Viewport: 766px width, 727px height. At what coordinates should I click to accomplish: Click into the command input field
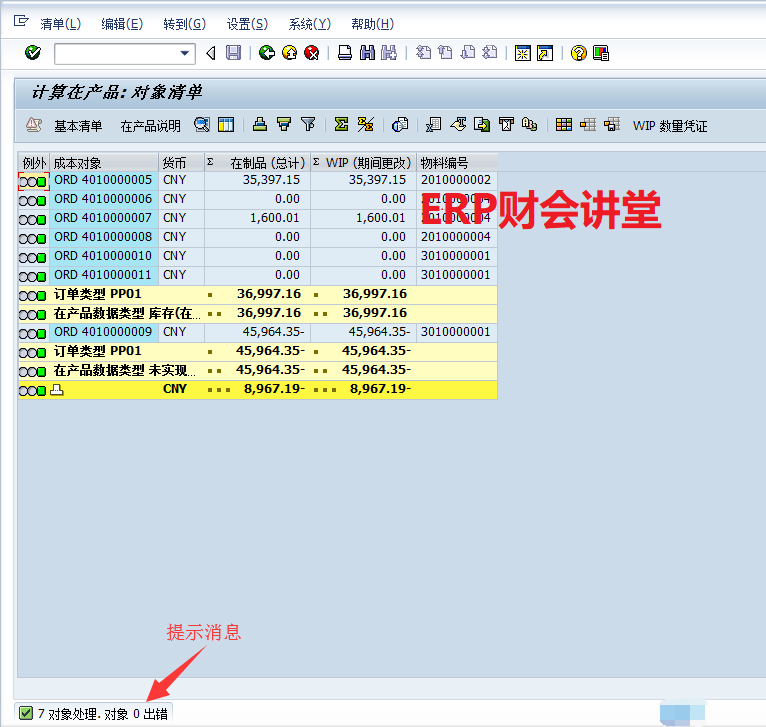click(x=115, y=54)
